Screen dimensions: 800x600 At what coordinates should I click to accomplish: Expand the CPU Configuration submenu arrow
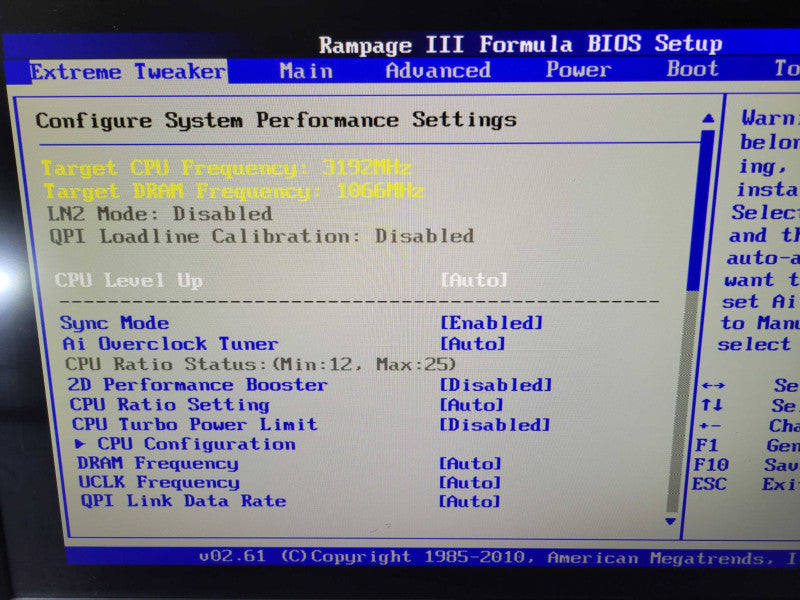tap(80, 444)
